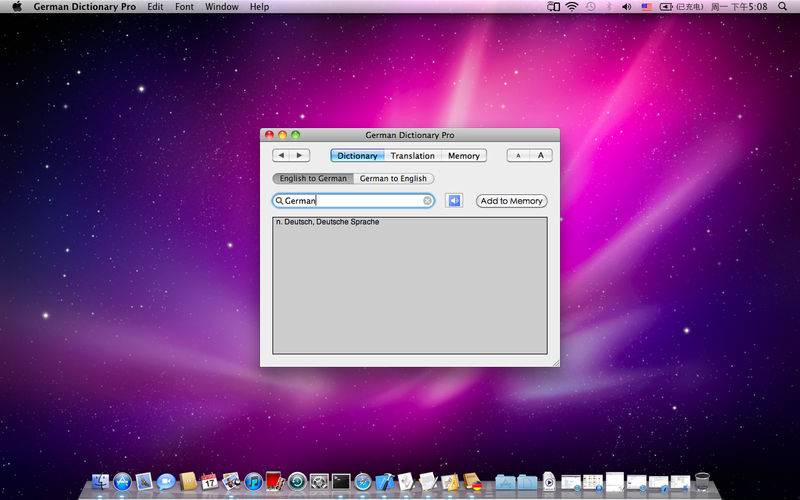Open the Memory tab
800x500 pixels.
tap(464, 156)
